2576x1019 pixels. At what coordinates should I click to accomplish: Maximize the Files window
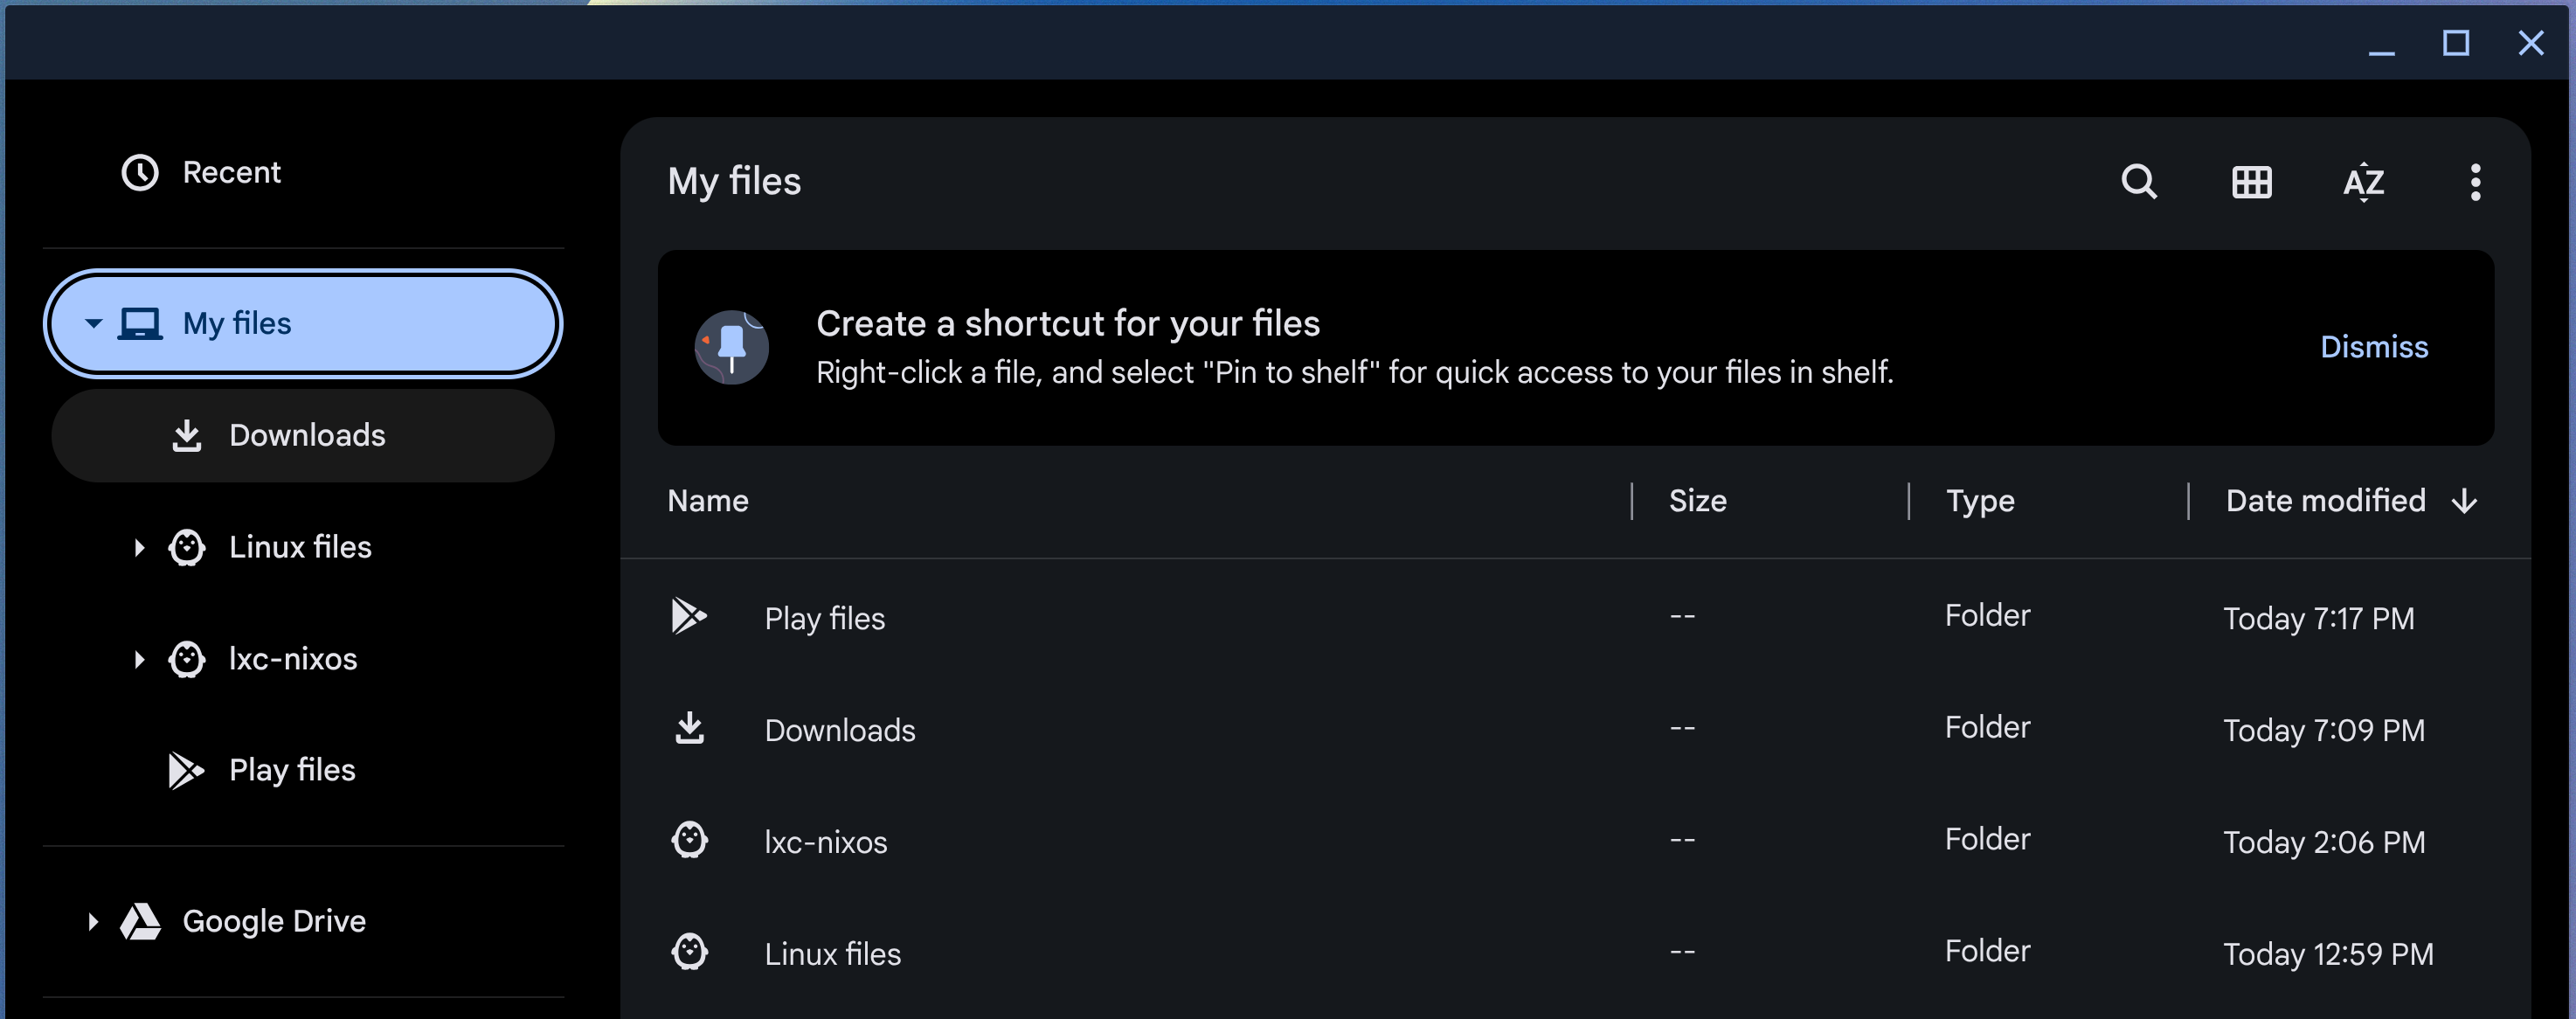[2456, 43]
